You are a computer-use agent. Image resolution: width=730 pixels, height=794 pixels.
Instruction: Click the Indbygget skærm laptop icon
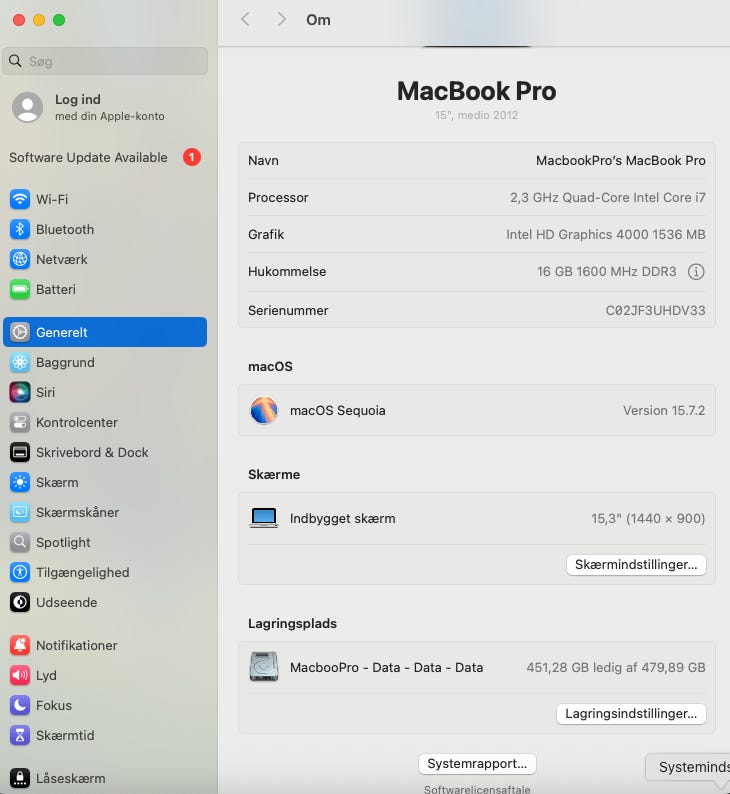pos(264,518)
